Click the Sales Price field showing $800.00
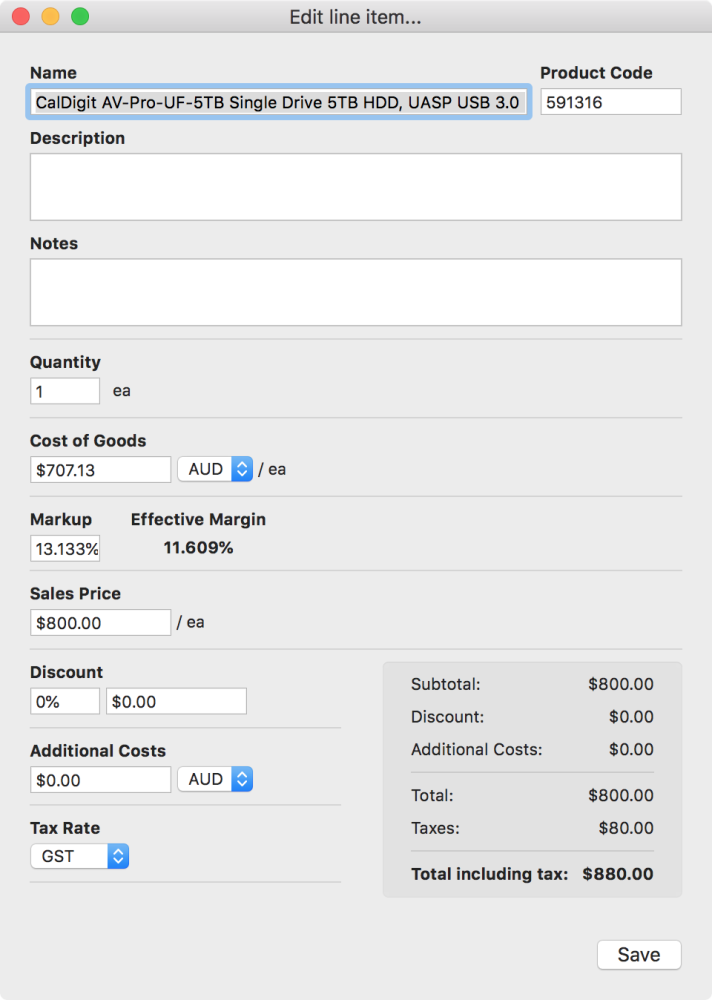Screen dimensions: 712x1000 tap(100, 622)
